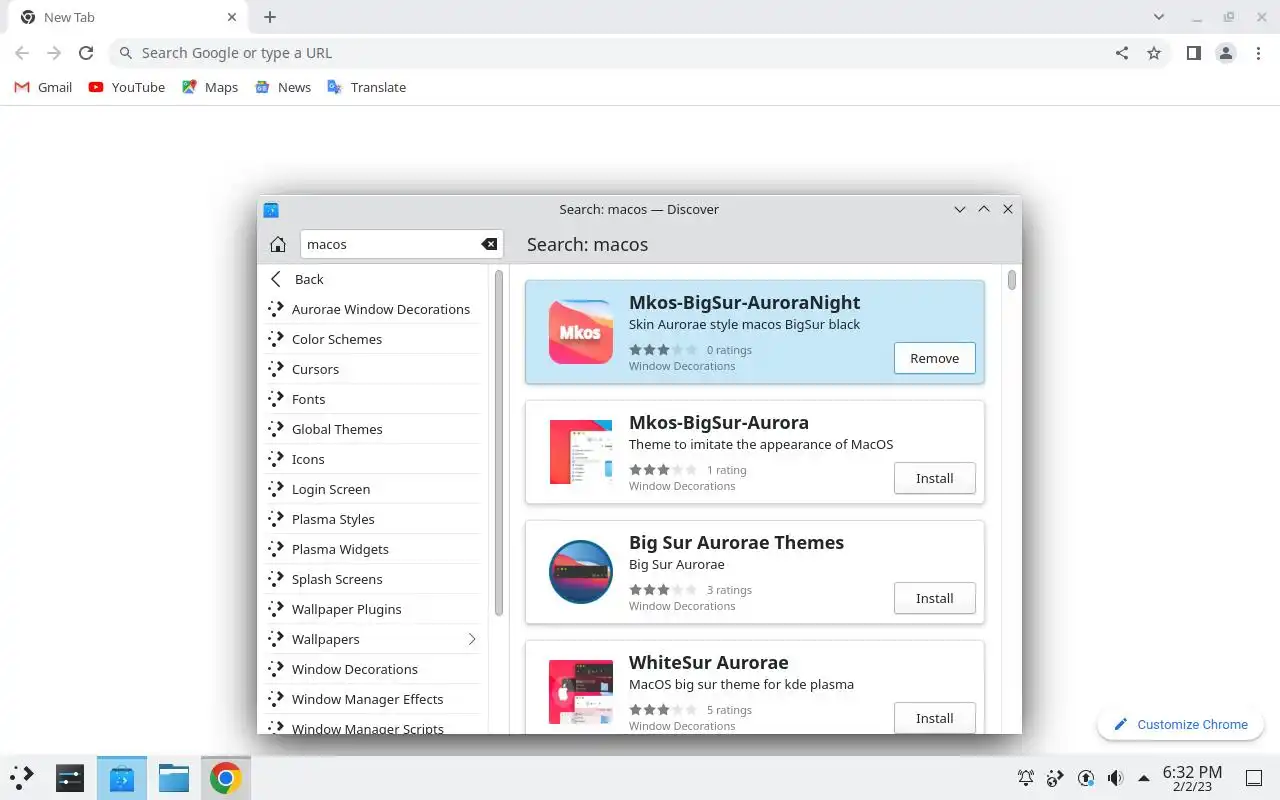Click the Show Desktop button in the panel
Screen dimensions: 1280x800
(1254, 778)
